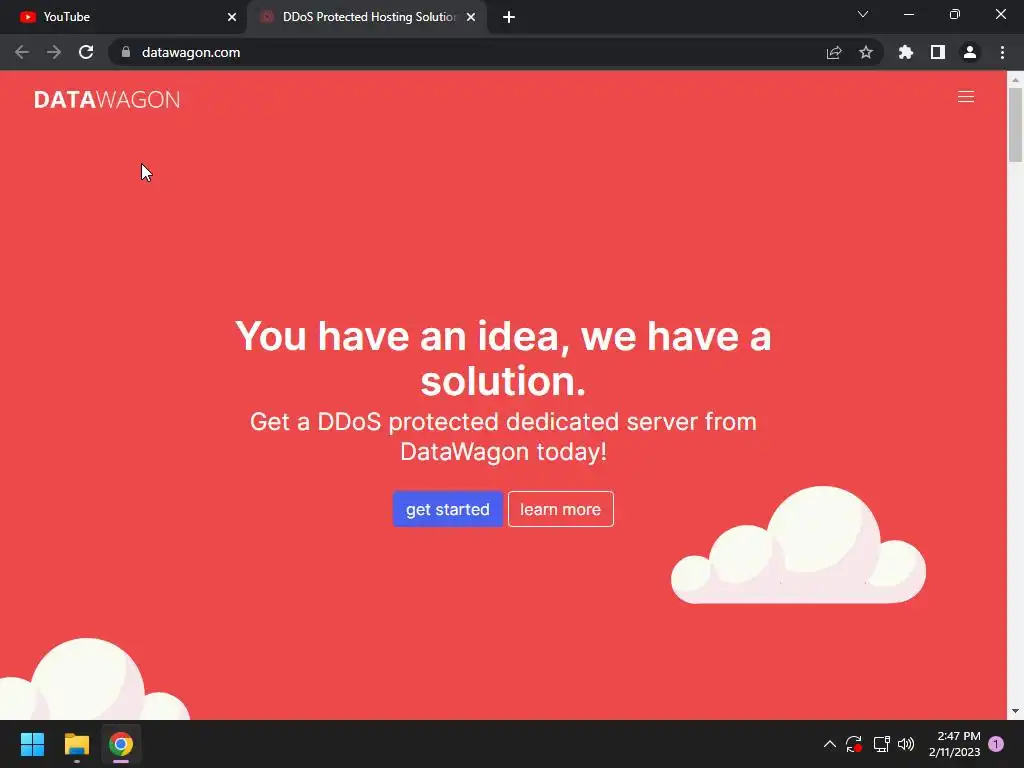Open Chrome three-dot menu
The height and width of the screenshot is (768, 1024).
(x=1002, y=52)
